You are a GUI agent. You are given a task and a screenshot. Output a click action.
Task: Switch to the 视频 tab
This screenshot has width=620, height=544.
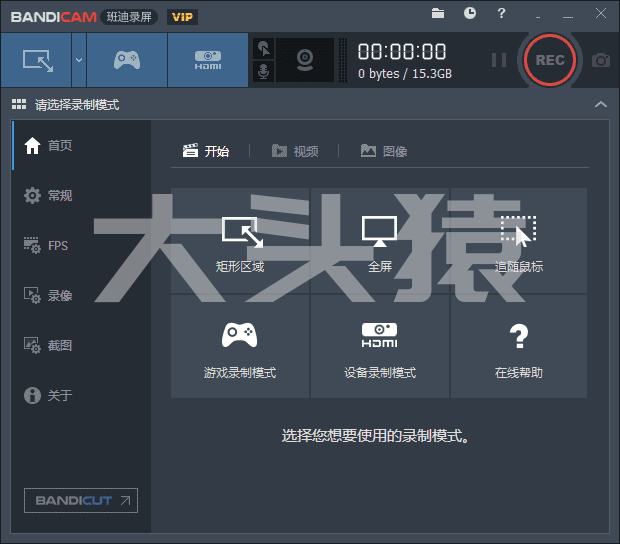(295, 151)
